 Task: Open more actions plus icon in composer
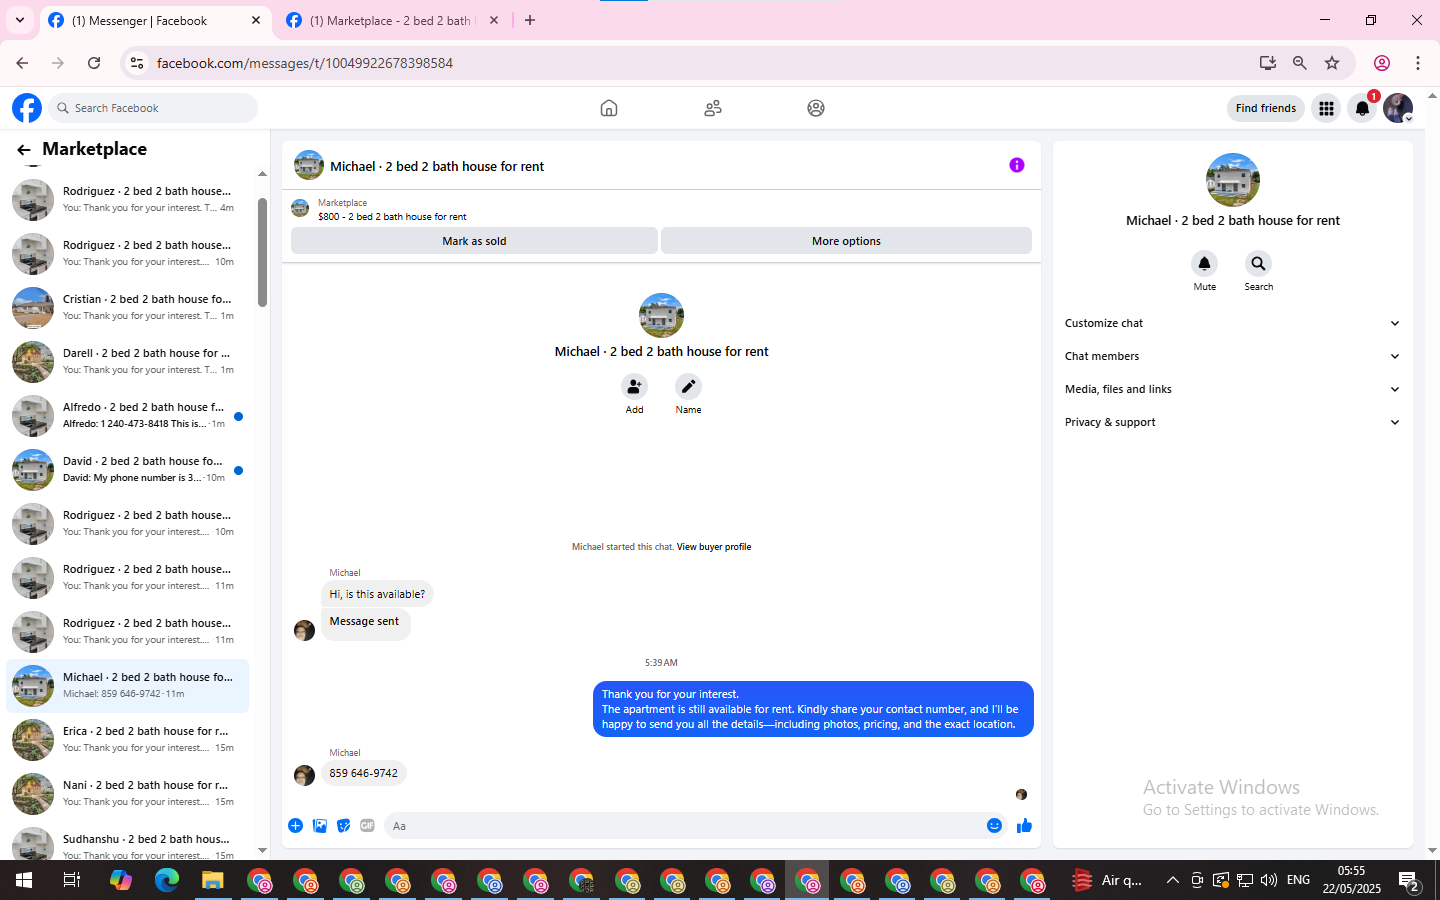[x=295, y=825]
